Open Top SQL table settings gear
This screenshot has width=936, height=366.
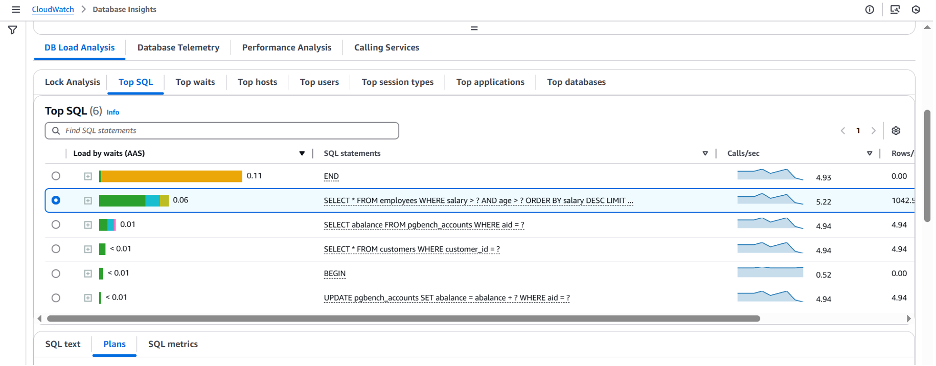895,131
